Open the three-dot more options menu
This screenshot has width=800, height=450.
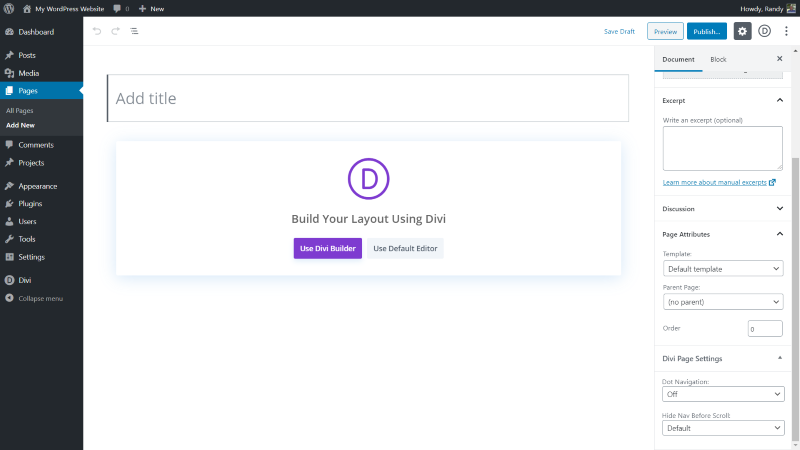pos(786,31)
